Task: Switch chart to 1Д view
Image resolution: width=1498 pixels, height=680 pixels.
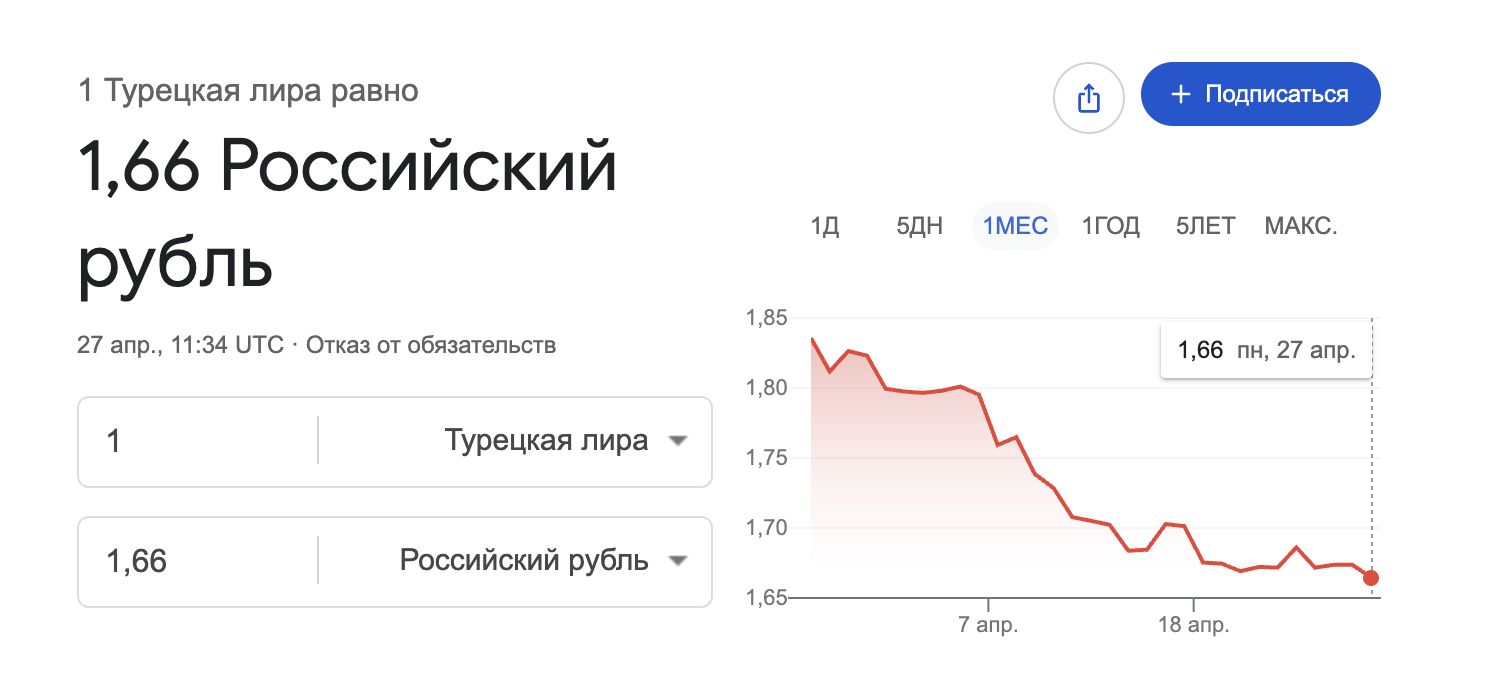Action: pyautogui.click(x=826, y=226)
